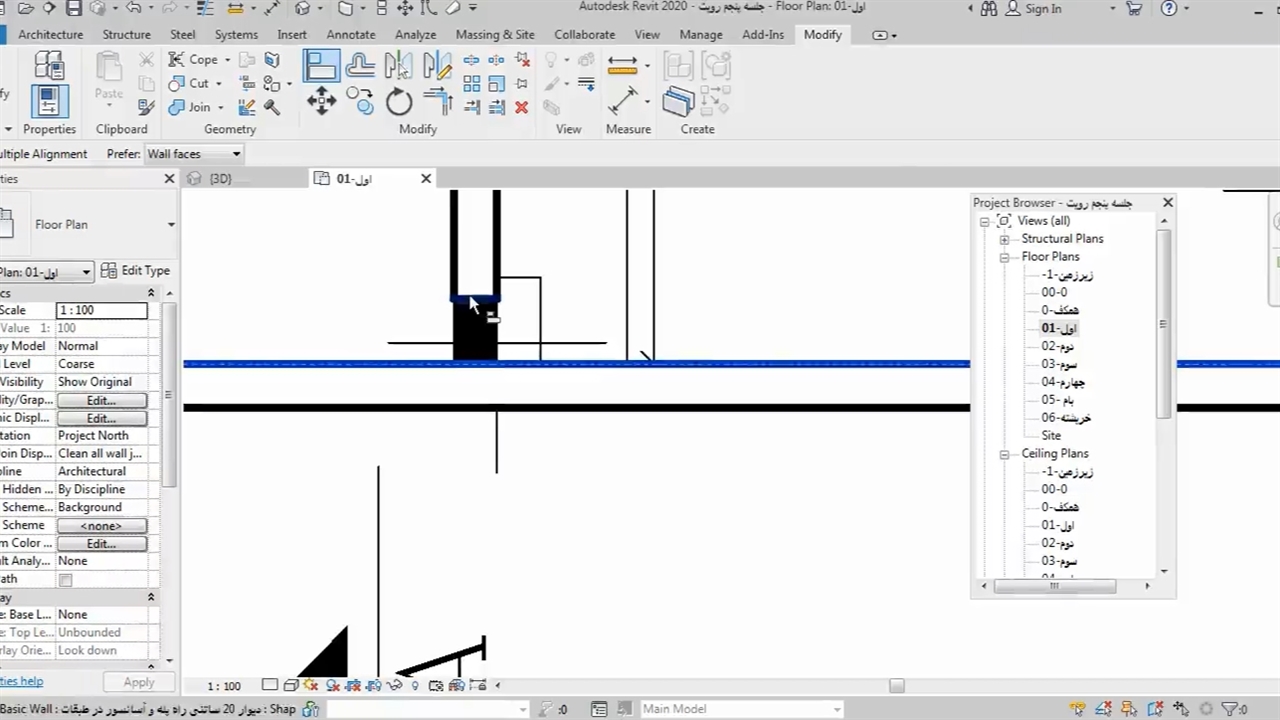Click the red Delete icon in Modify panel

point(521,107)
